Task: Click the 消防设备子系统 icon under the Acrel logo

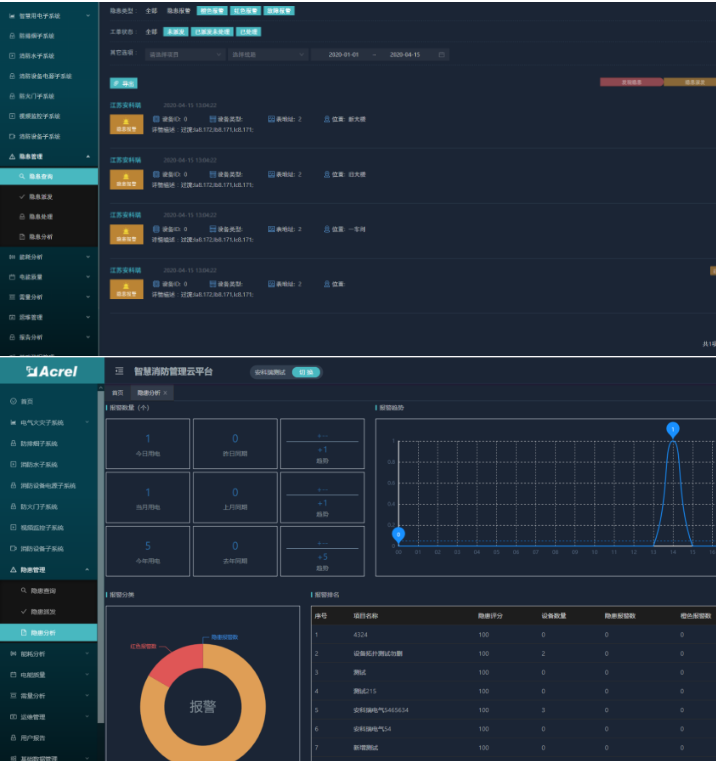Action: tap(13, 548)
